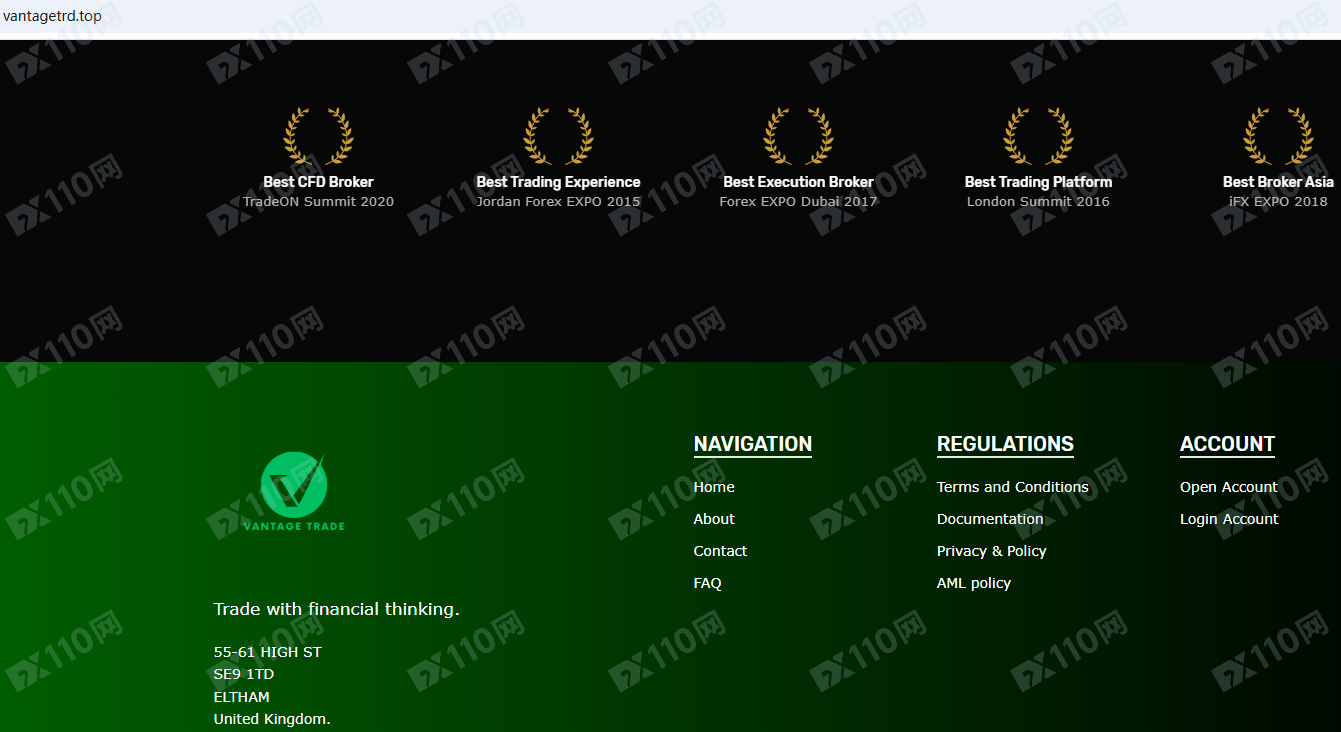
Task: Open the Home navigation link
Action: point(714,487)
